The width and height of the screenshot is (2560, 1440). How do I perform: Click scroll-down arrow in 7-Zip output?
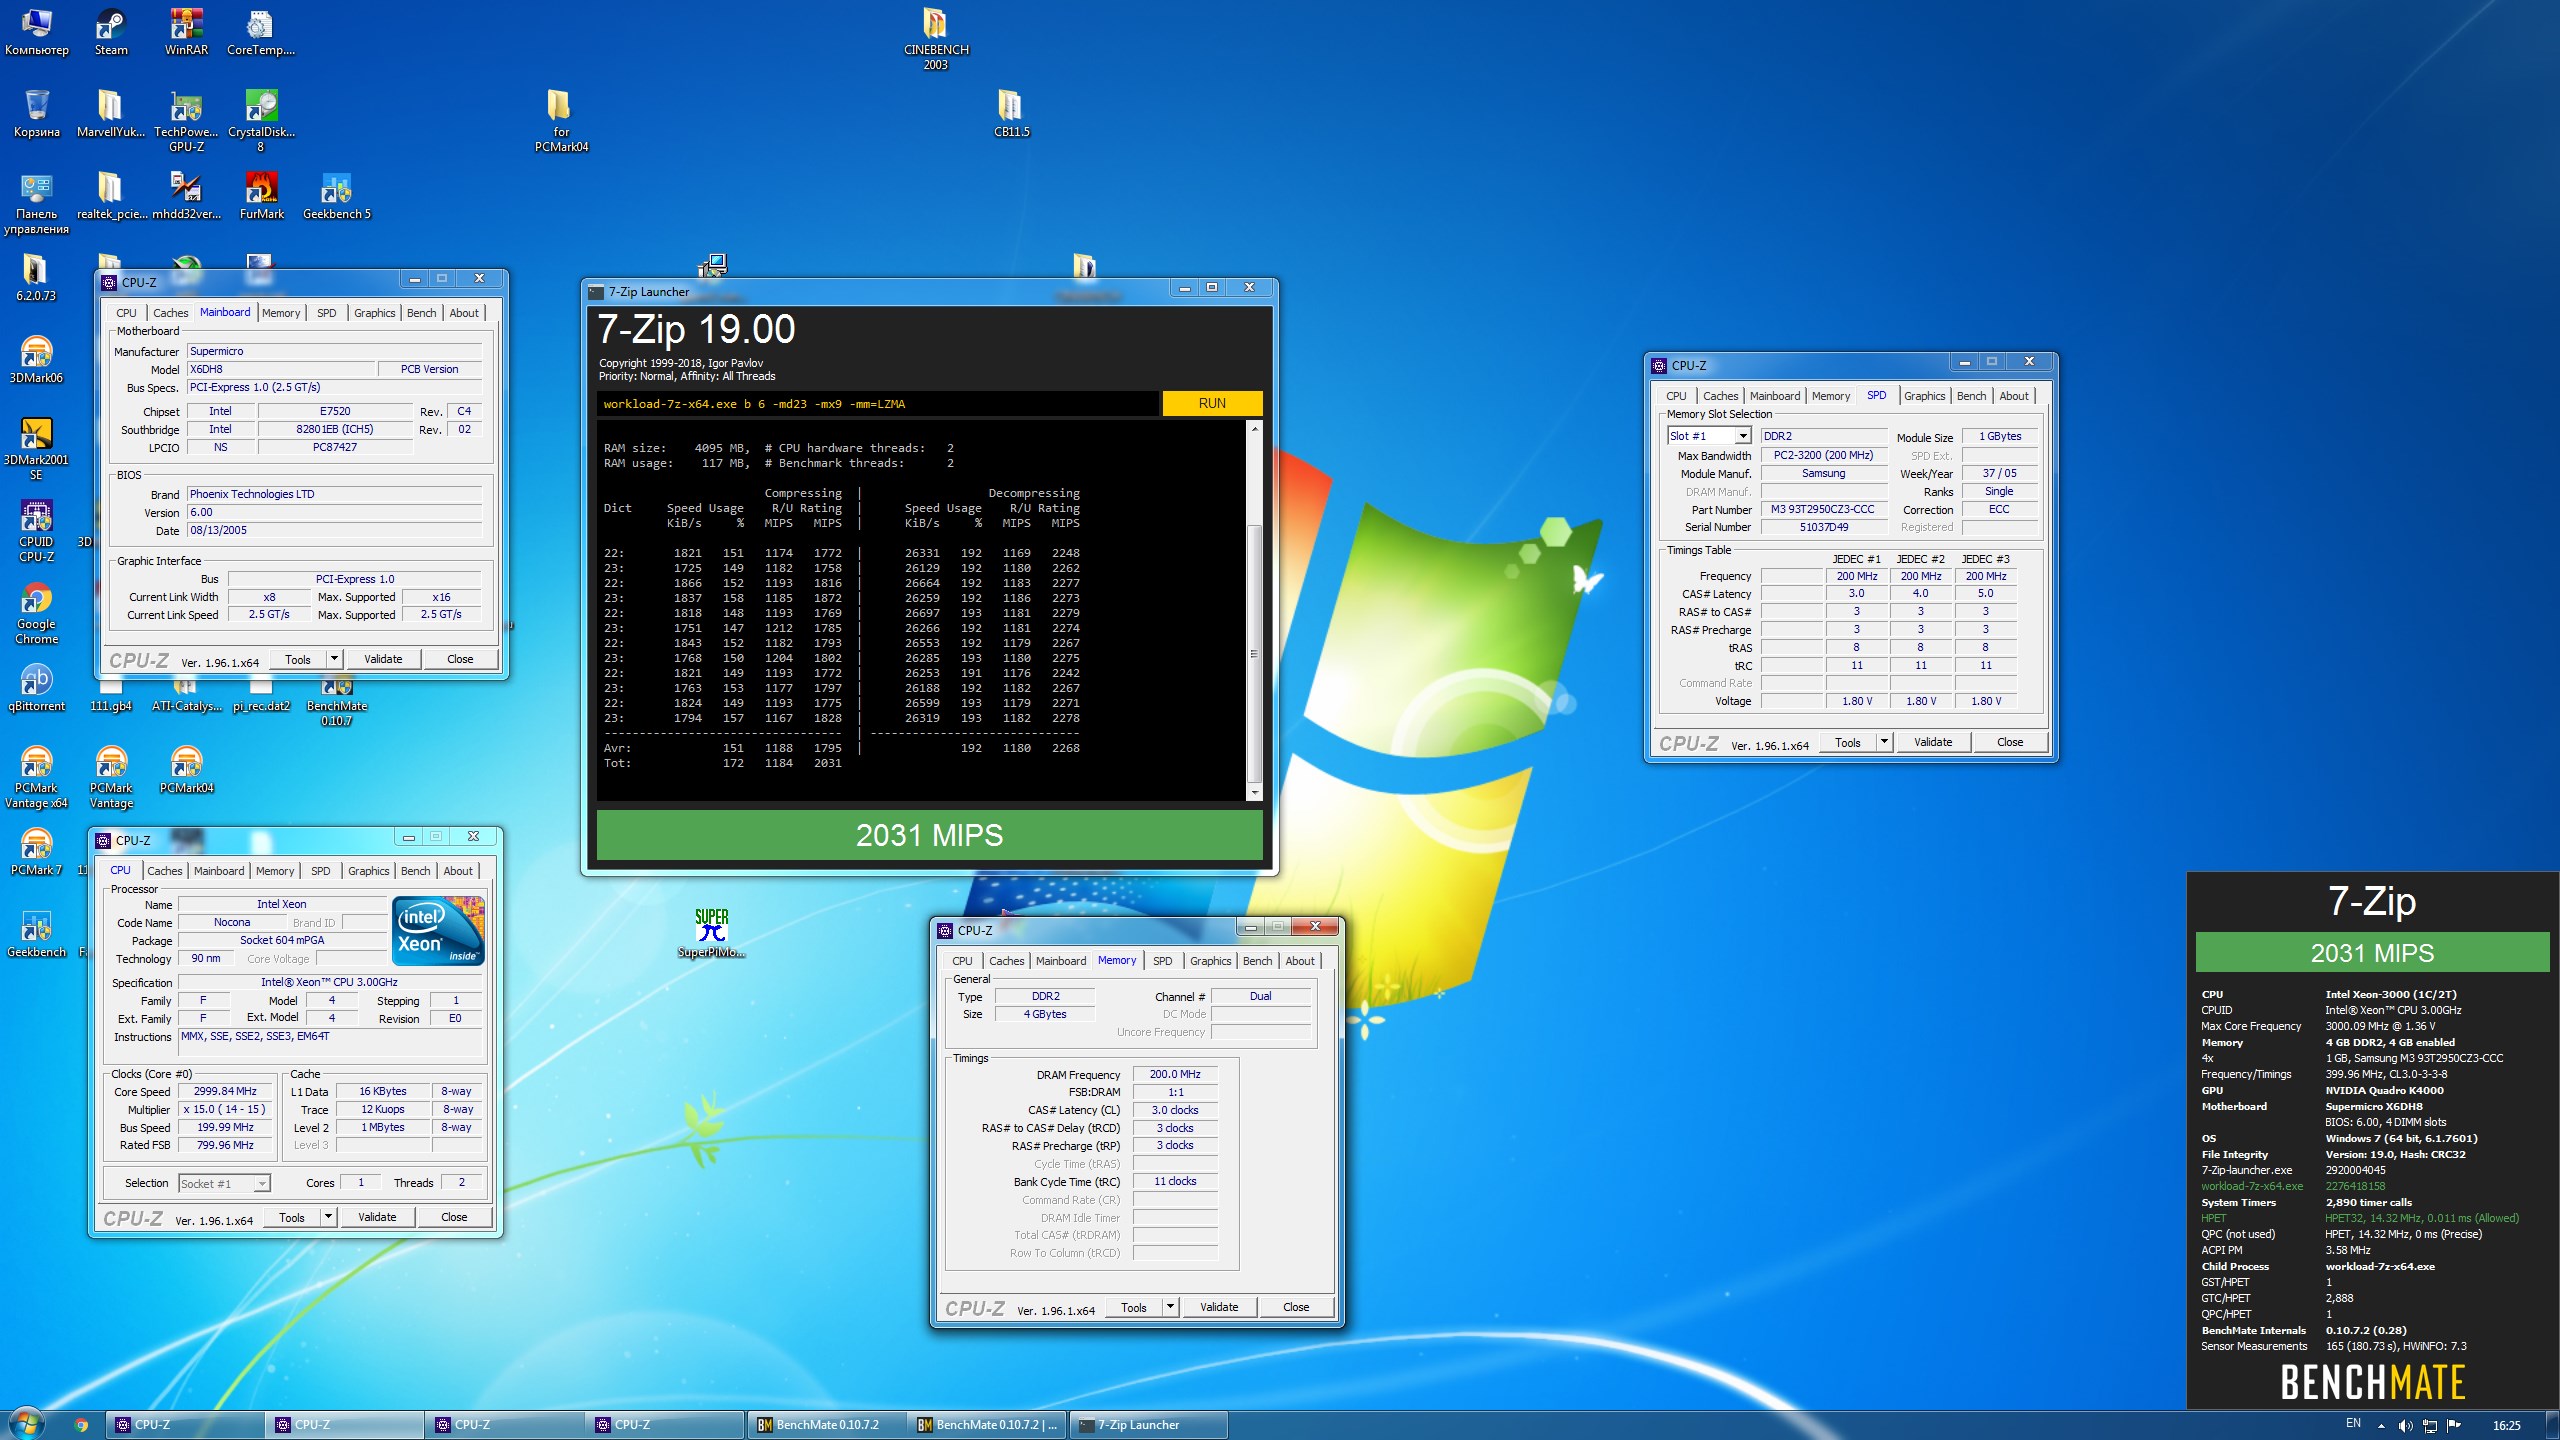point(1254,793)
